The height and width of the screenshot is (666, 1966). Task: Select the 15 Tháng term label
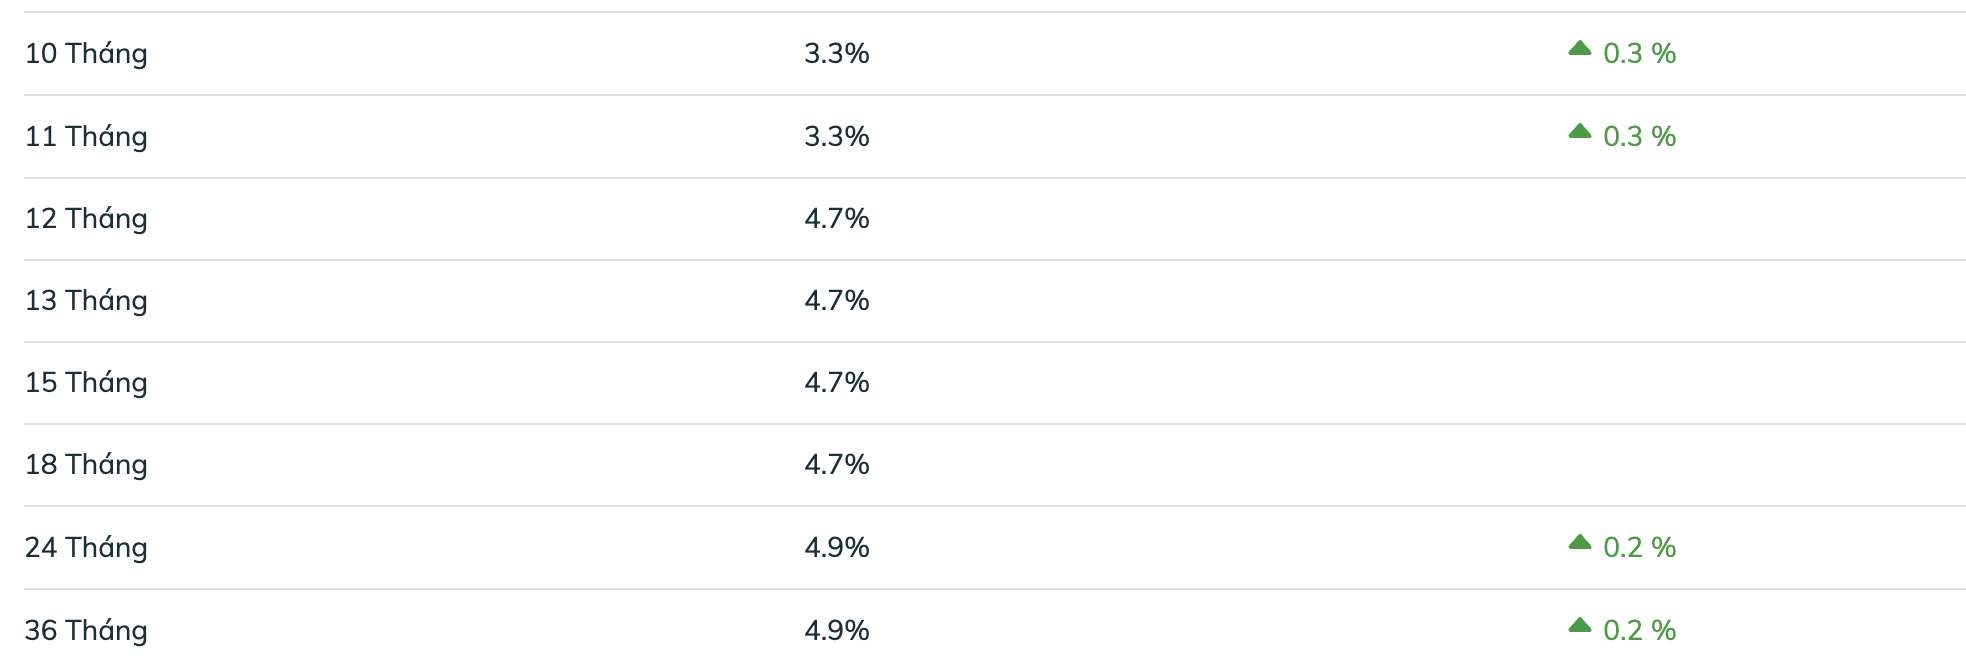86,383
